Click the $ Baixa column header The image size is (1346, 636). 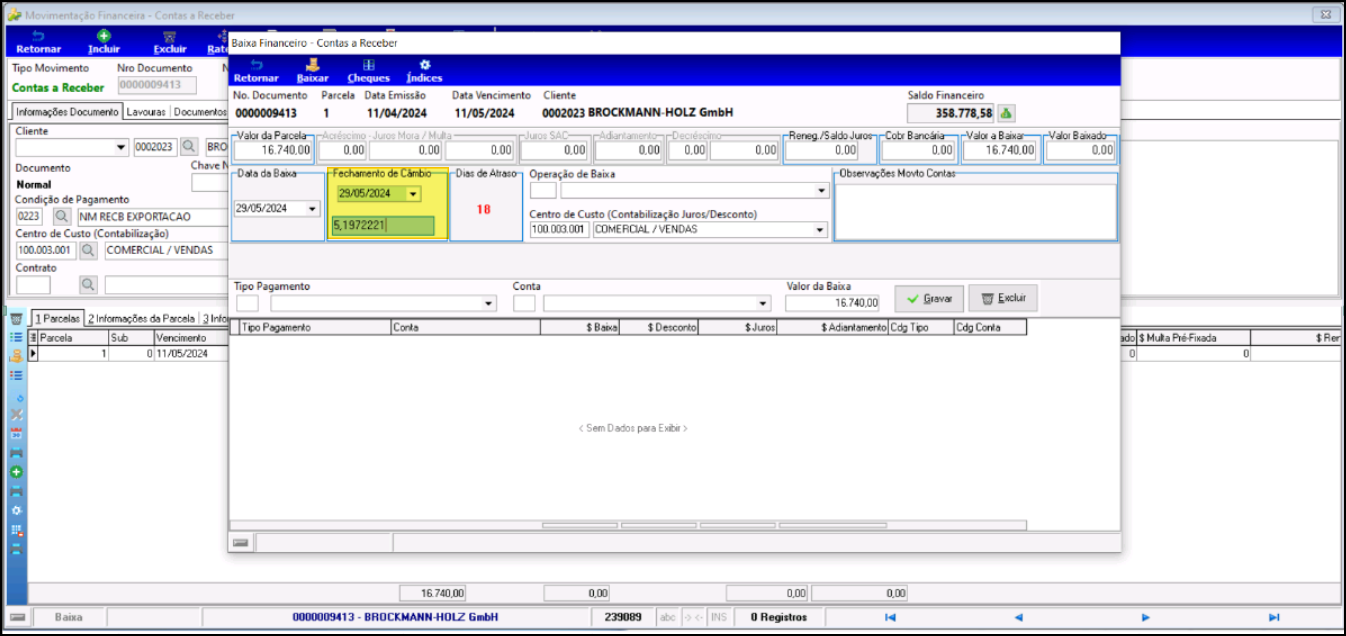point(579,327)
